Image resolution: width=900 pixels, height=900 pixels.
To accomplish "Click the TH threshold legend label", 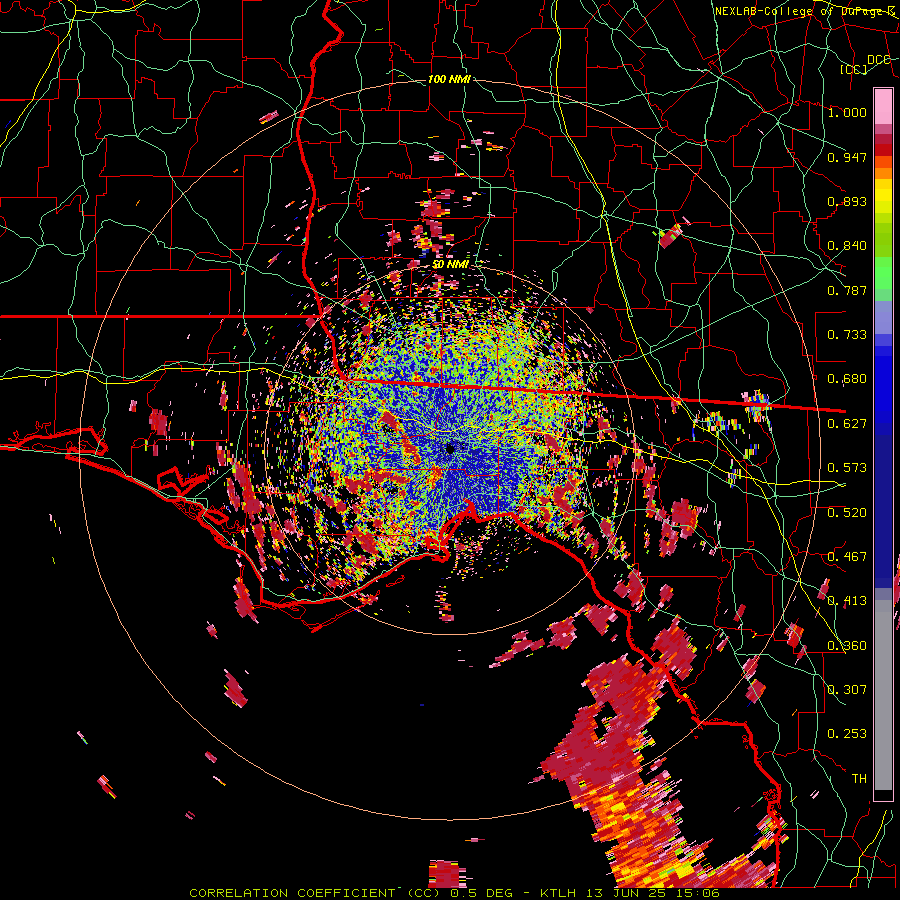I will click(x=859, y=779).
